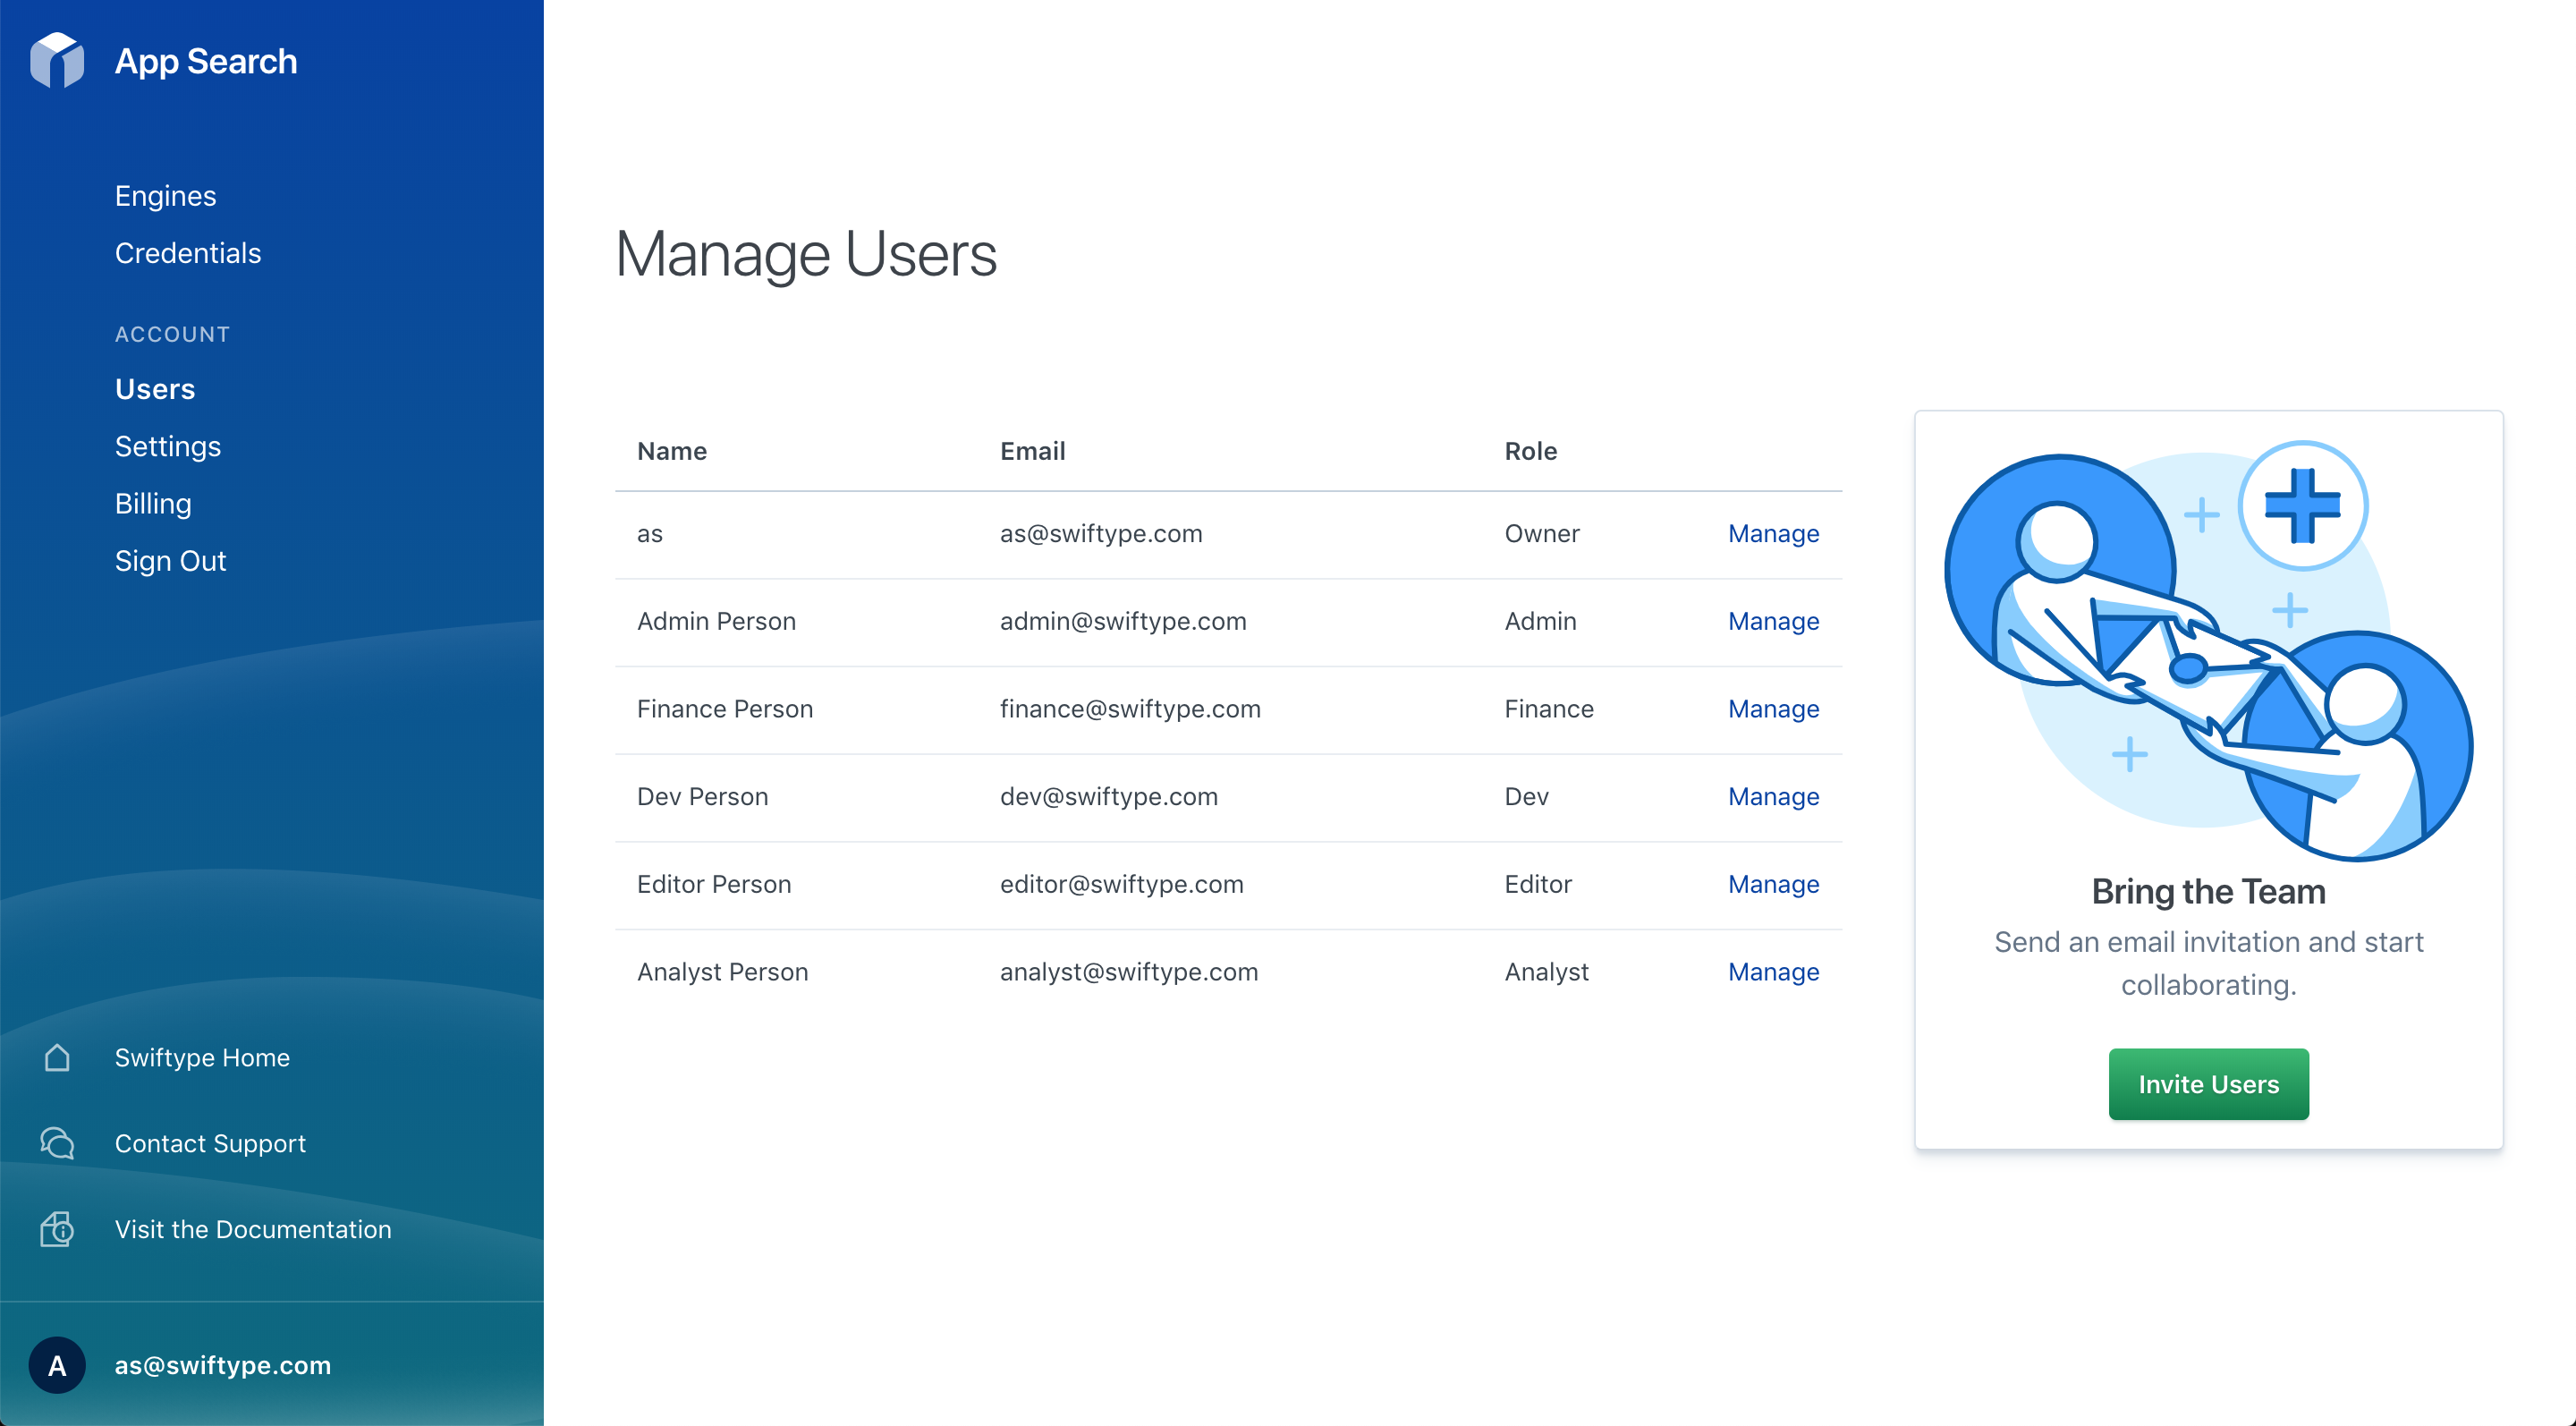The width and height of the screenshot is (2576, 1426).
Task: Manage the Editor Person account
Action: 1773,884
